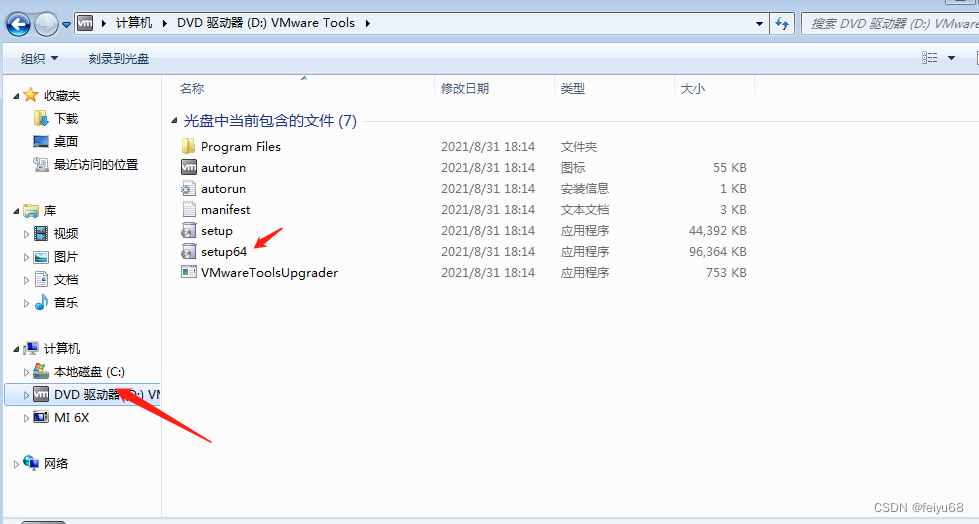The height and width of the screenshot is (524, 979).
Task: Open the 文档 library icon
Action: point(41,279)
